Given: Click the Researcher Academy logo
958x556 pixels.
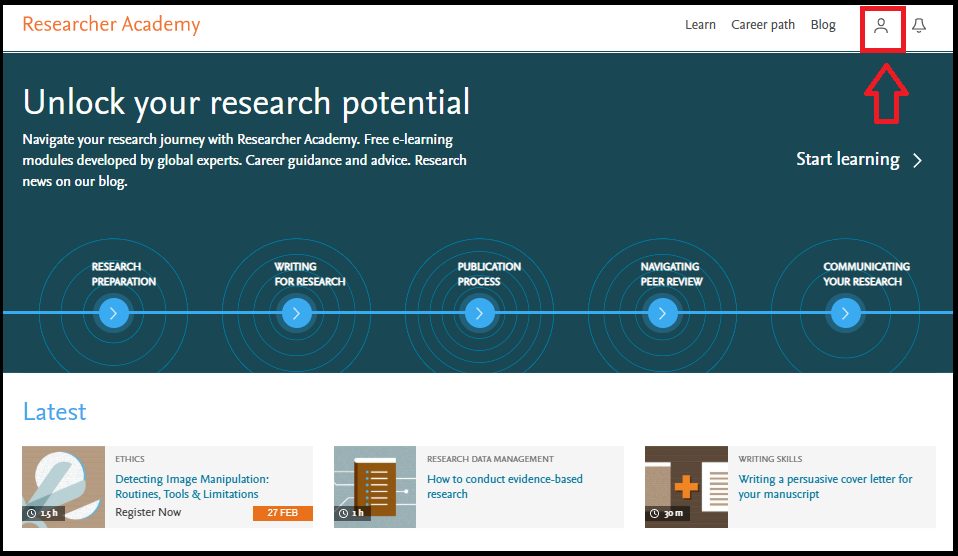Looking at the screenshot, I should (x=111, y=24).
